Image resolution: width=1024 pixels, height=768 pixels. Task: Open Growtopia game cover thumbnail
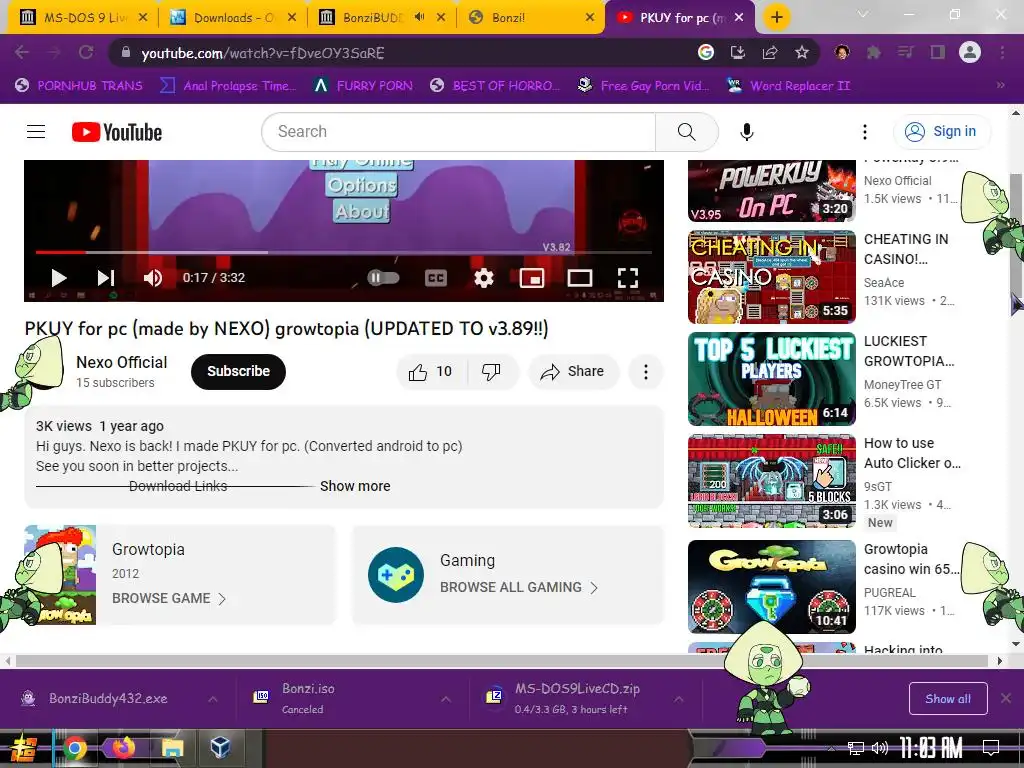[x=60, y=575]
